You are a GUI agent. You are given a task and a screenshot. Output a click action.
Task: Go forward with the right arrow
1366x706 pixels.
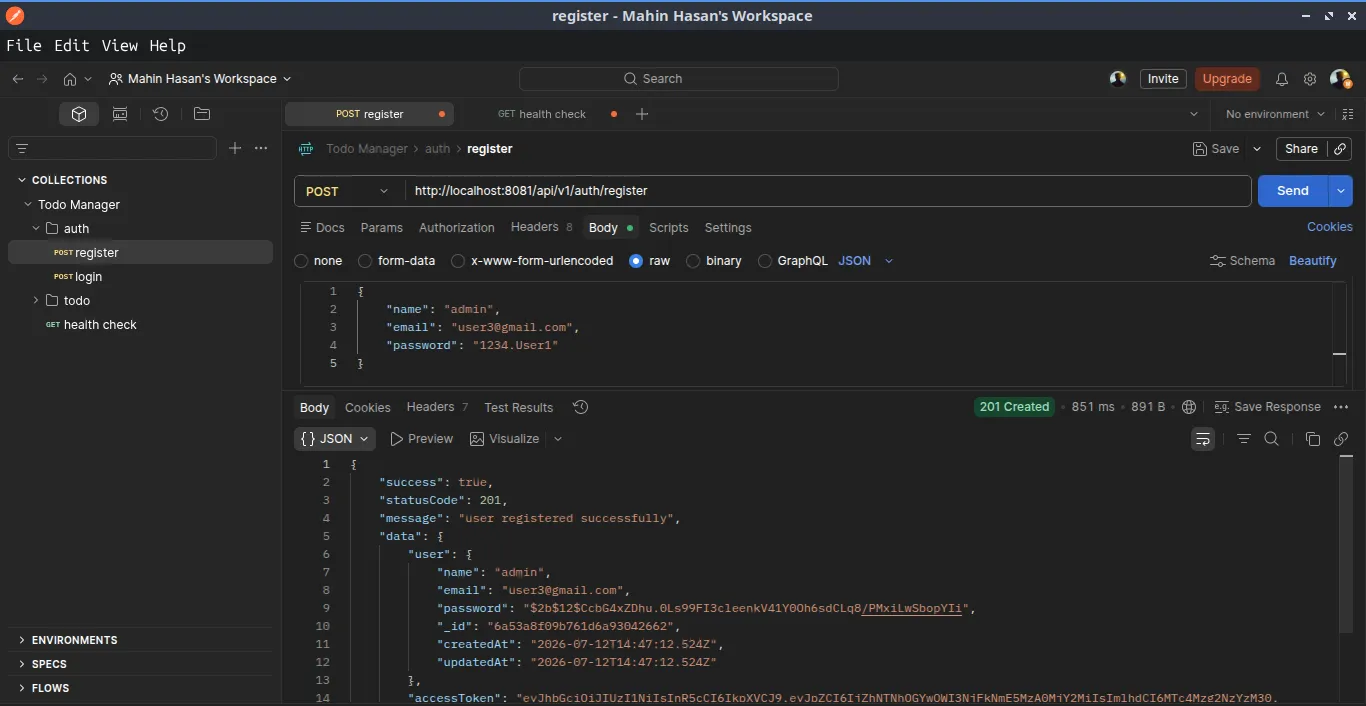(x=42, y=79)
